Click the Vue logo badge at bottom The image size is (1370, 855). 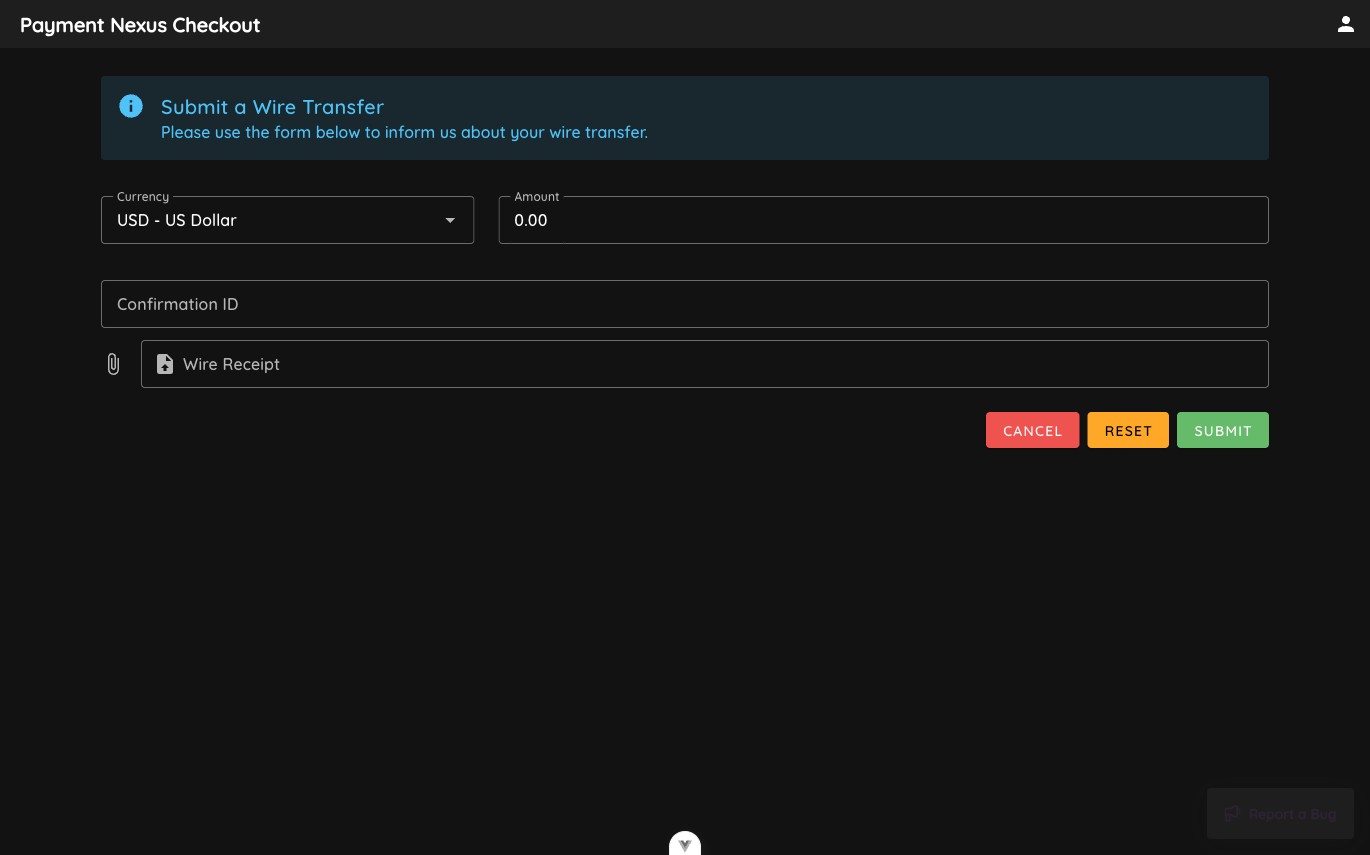[685, 844]
